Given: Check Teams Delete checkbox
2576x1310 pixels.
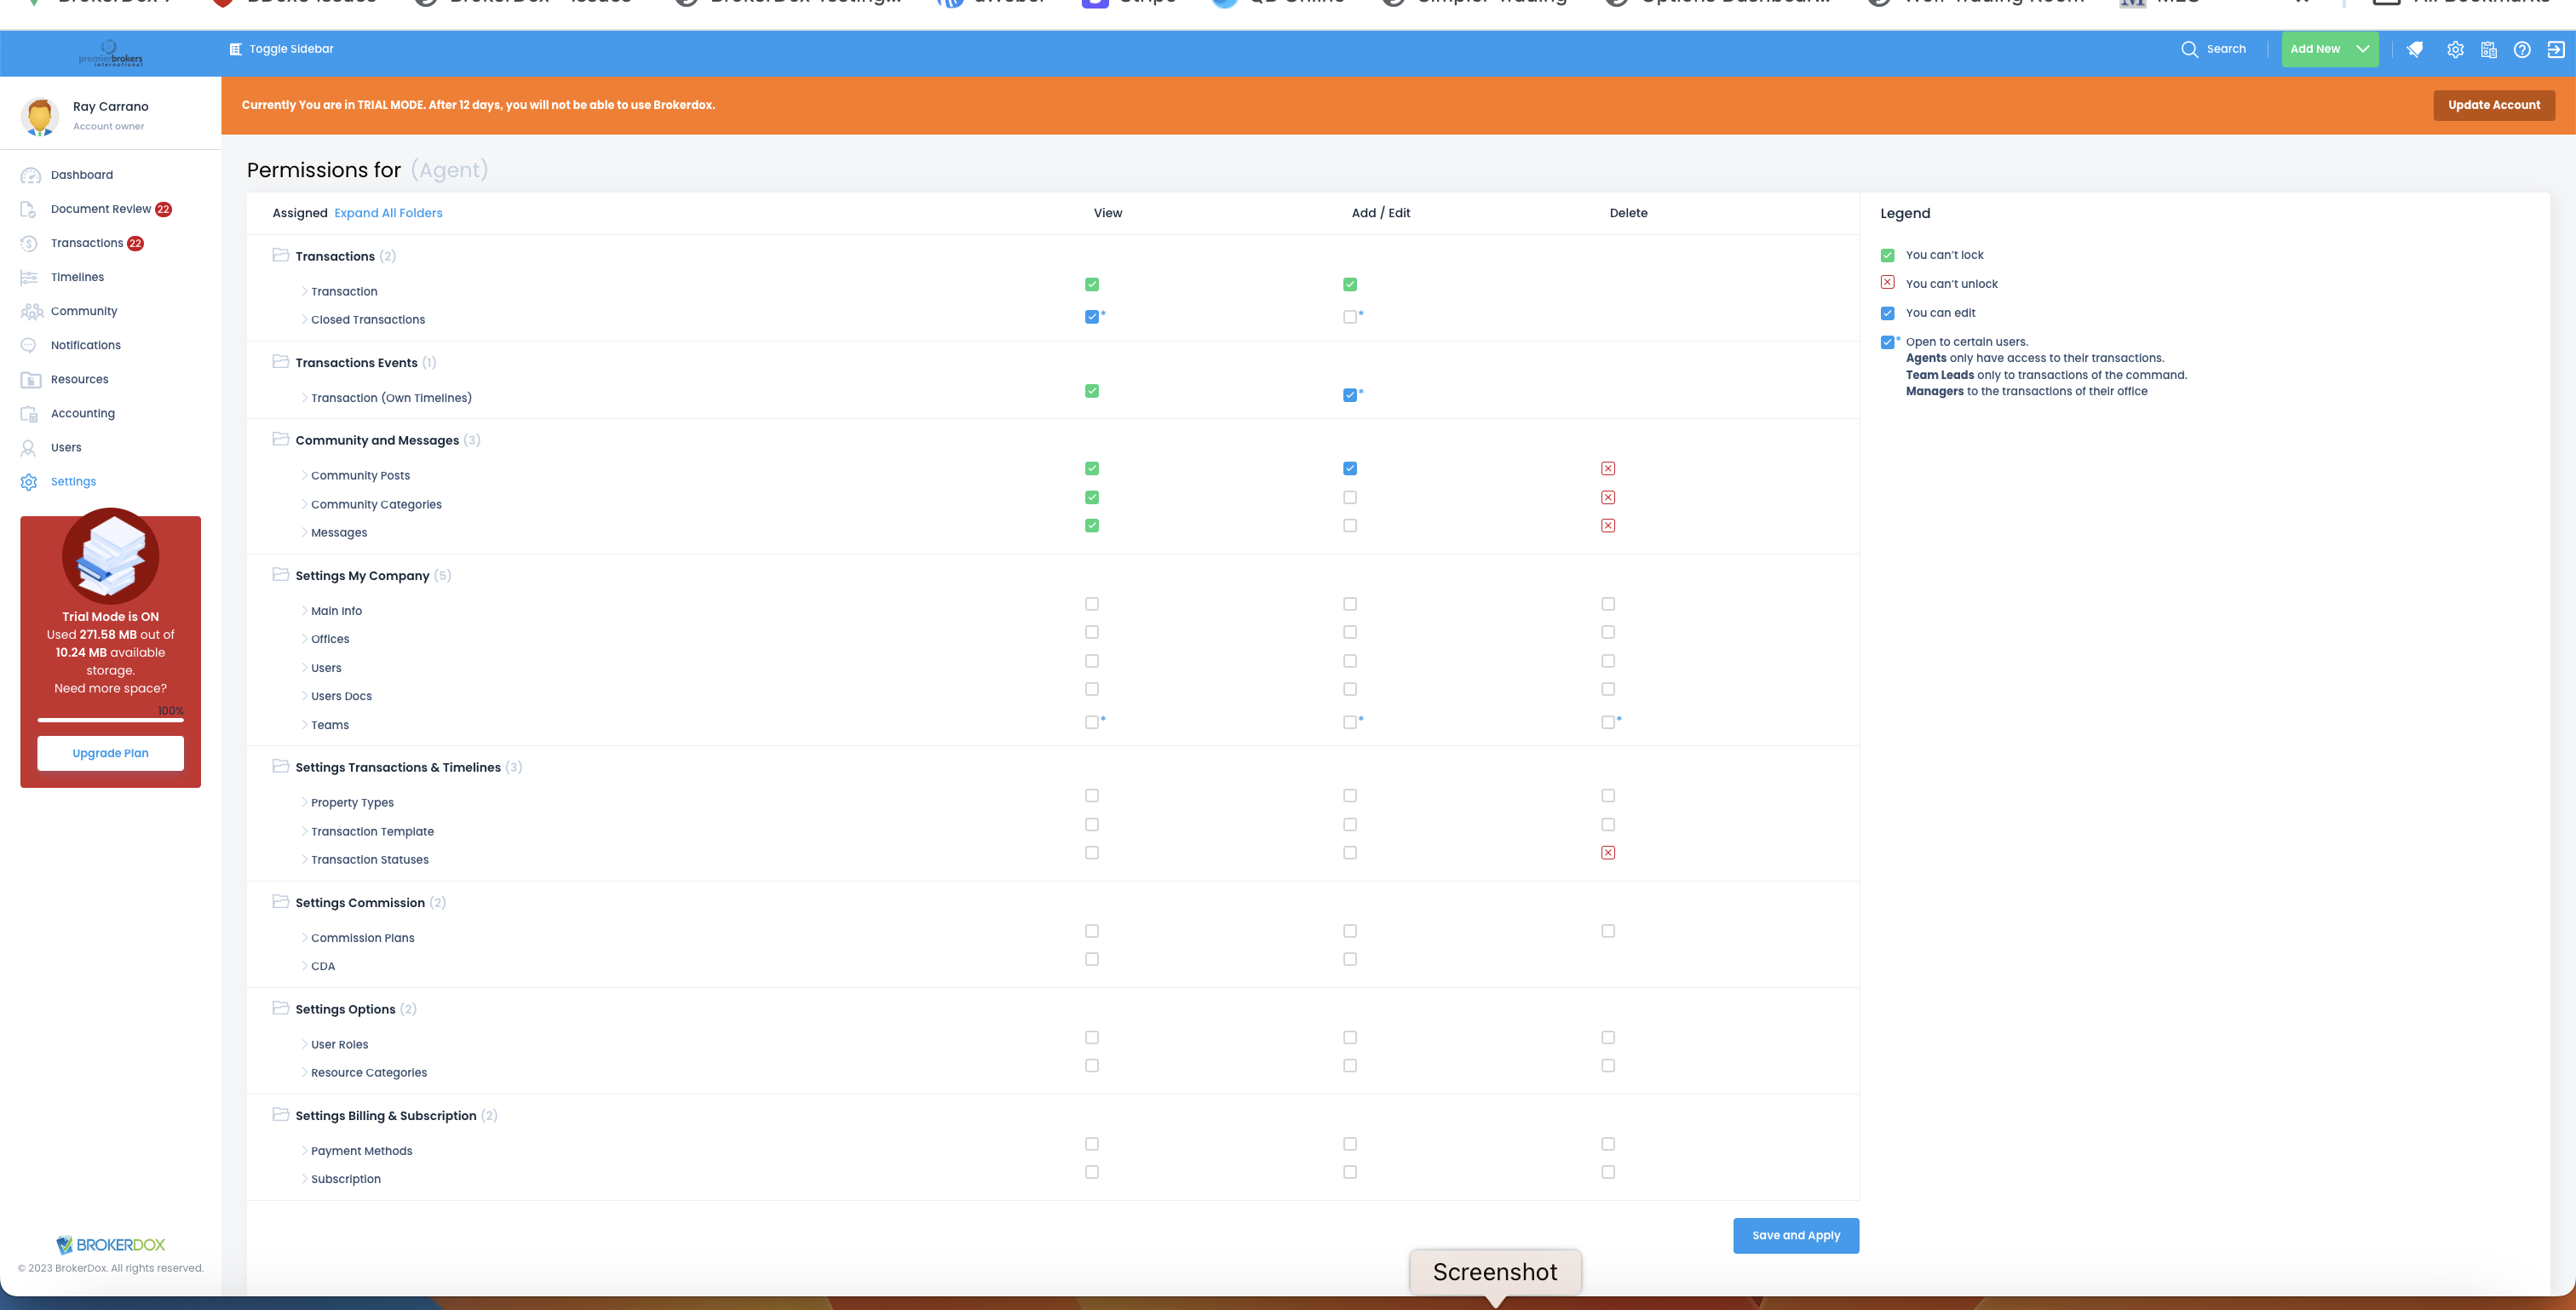Looking at the screenshot, I should tap(1608, 722).
